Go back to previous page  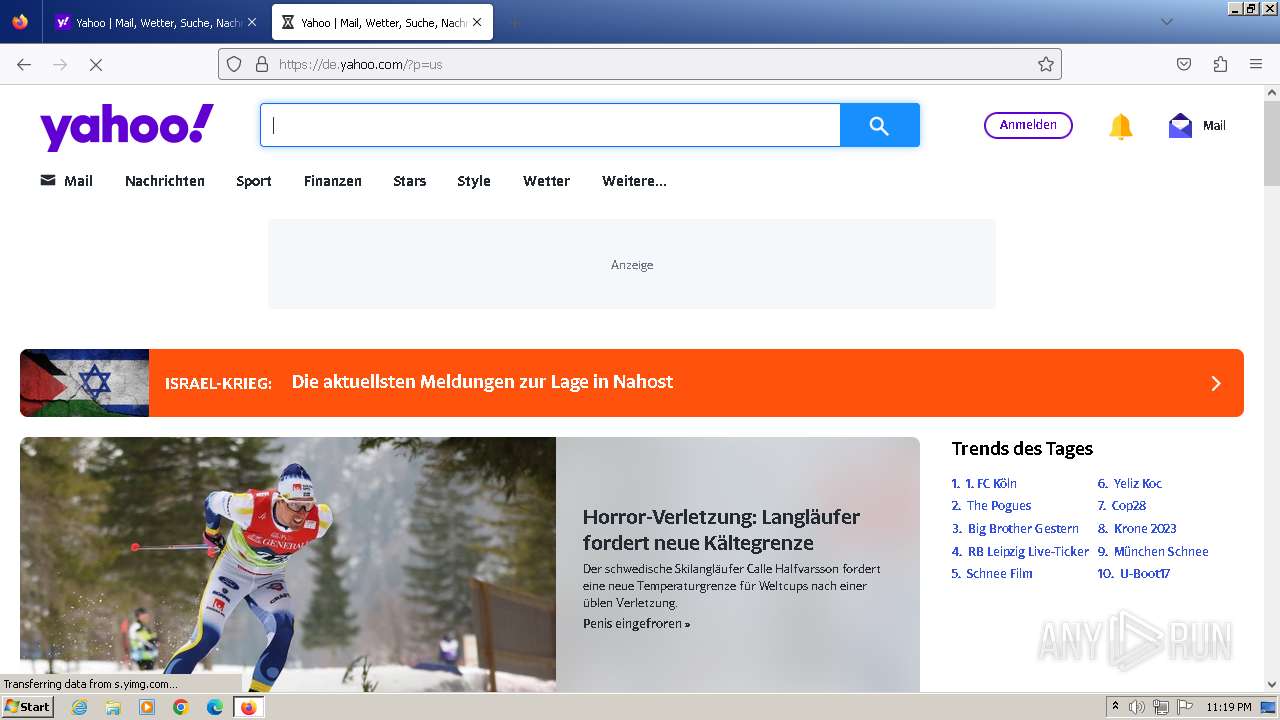coord(24,64)
